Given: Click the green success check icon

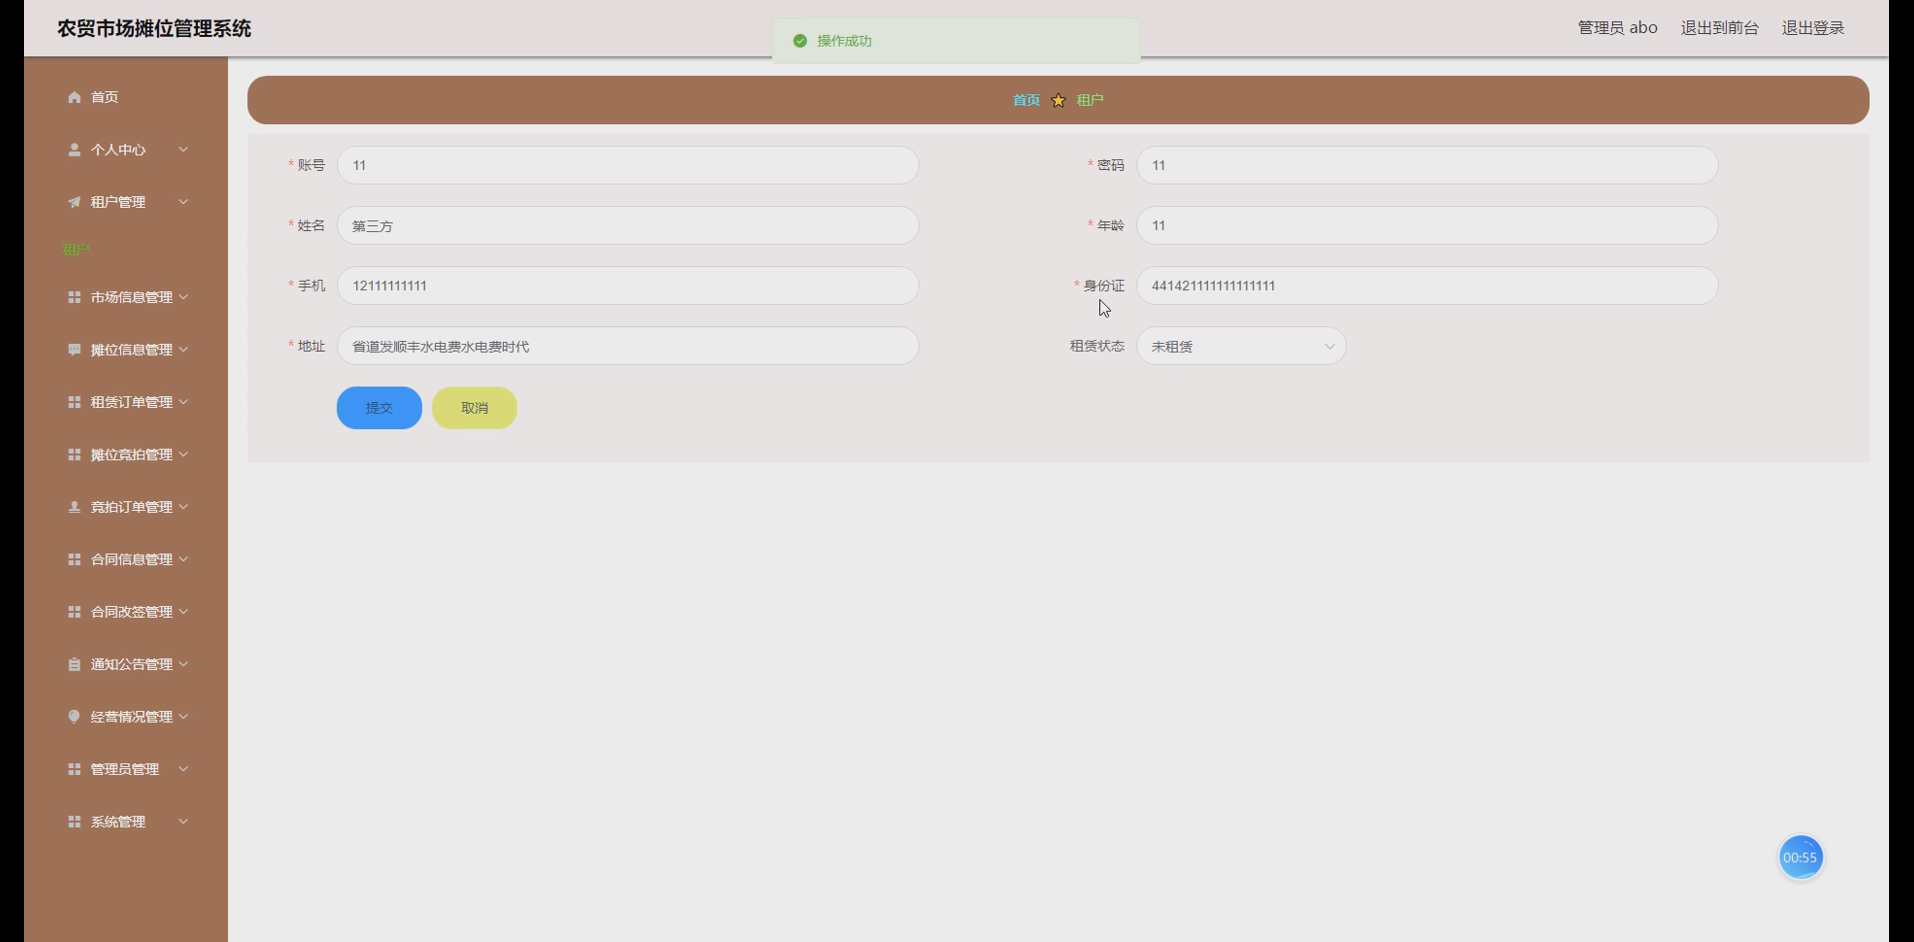Looking at the screenshot, I should (800, 41).
